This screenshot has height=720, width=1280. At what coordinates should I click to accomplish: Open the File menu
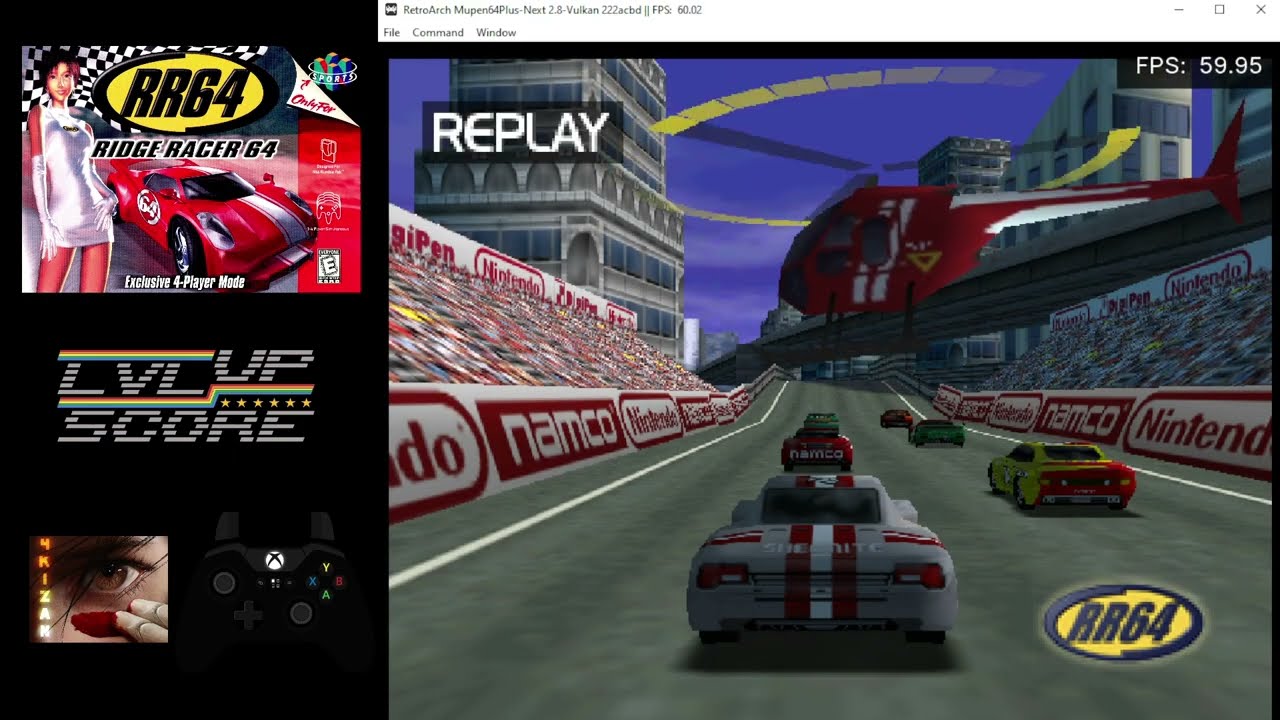tap(391, 33)
